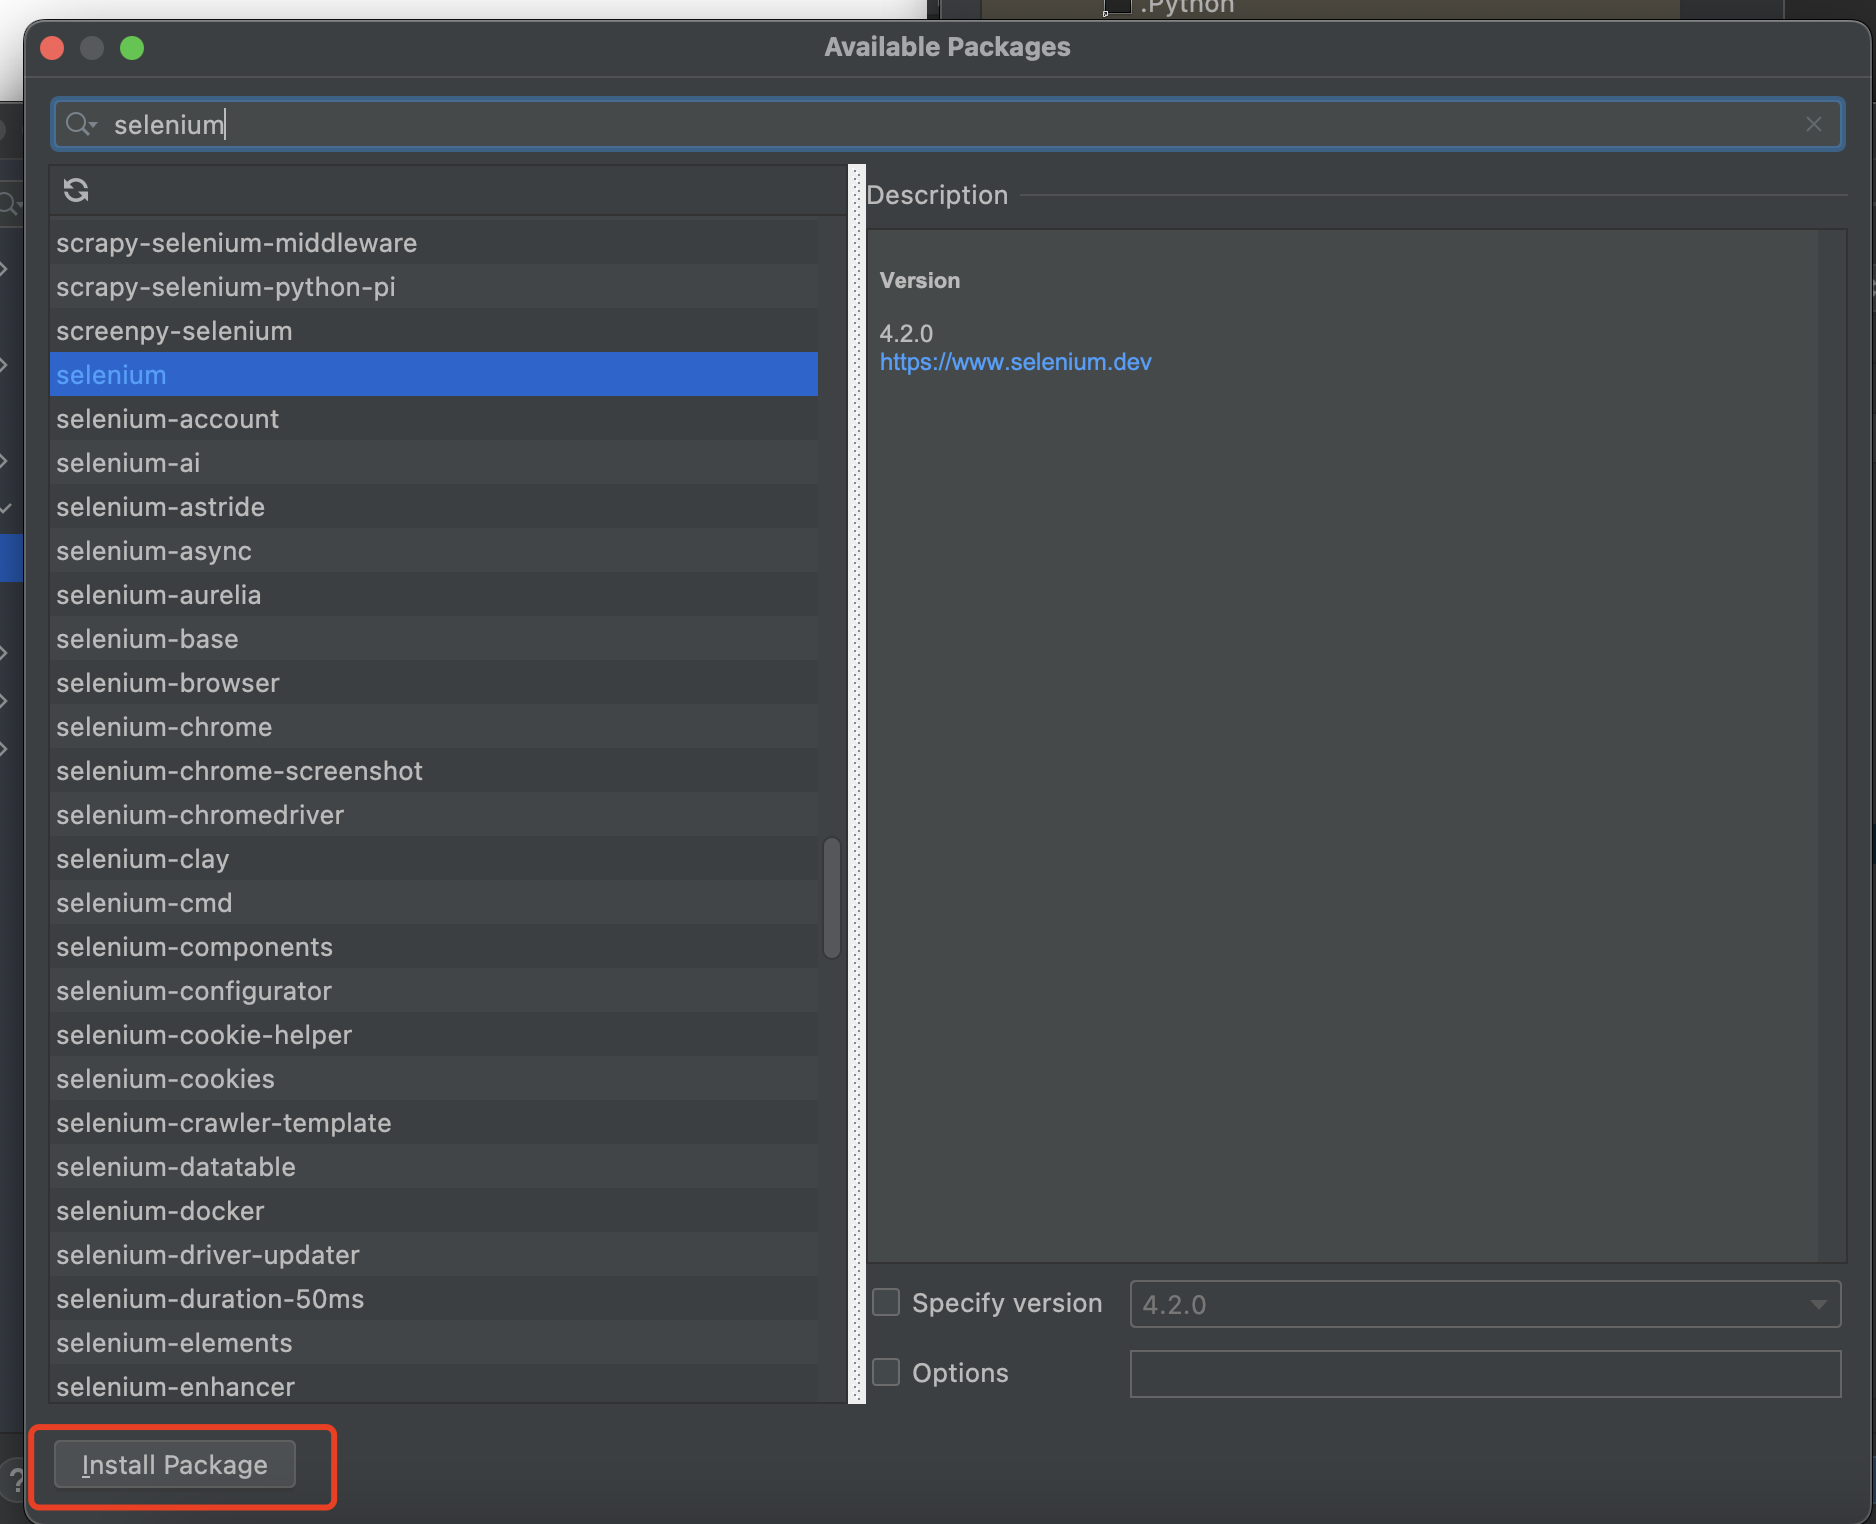Click the green zoom window button
The height and width of the screenshot is (1524, 1876).
132,48
